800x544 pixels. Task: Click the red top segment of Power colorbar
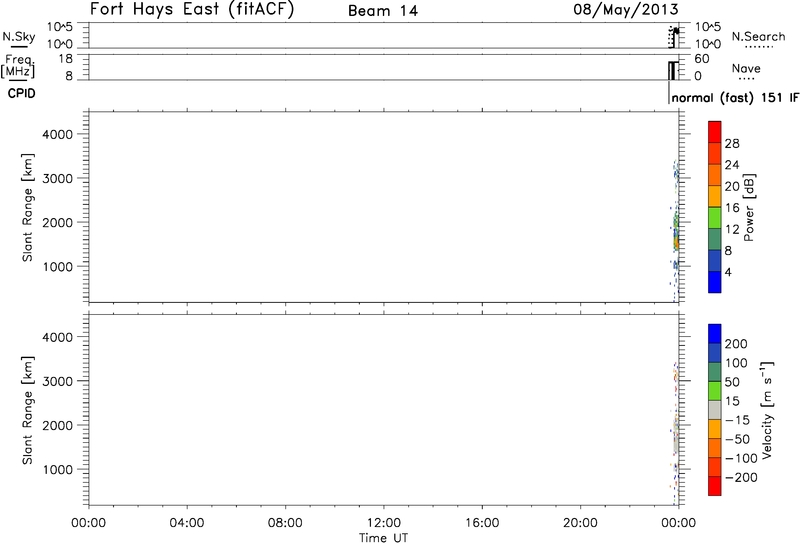(x=714, y=132)
